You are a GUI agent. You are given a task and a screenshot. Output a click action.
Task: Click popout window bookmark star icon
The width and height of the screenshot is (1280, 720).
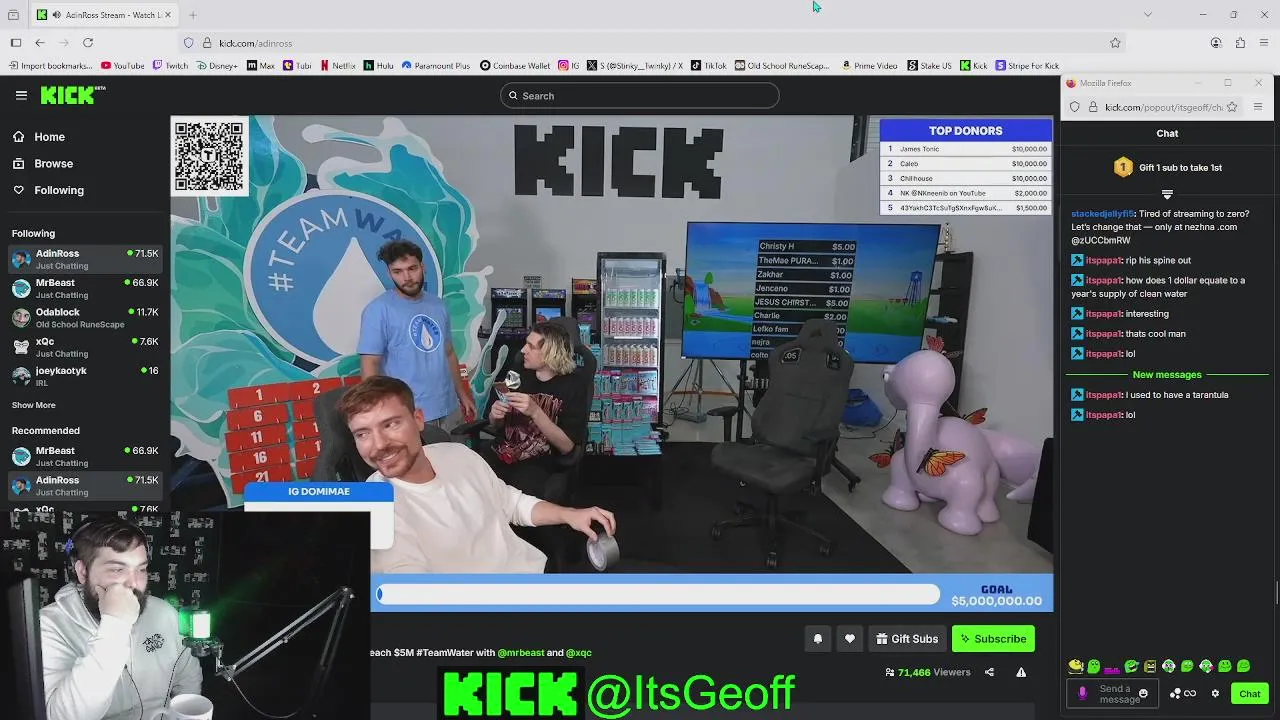click(1232, 107)
